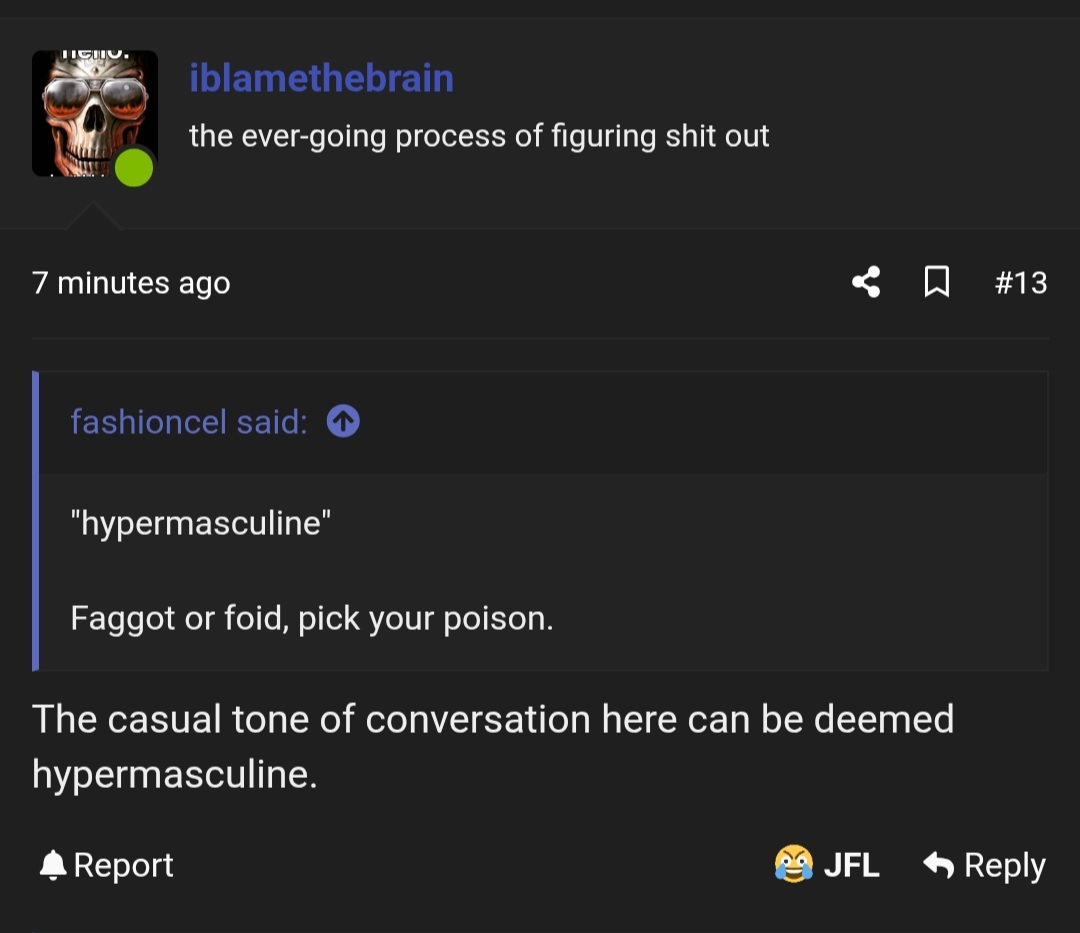Open the "7 minutes ago" timestamp permalink
Viewport: 1080px width, 933px height.
tap(131, 283)
